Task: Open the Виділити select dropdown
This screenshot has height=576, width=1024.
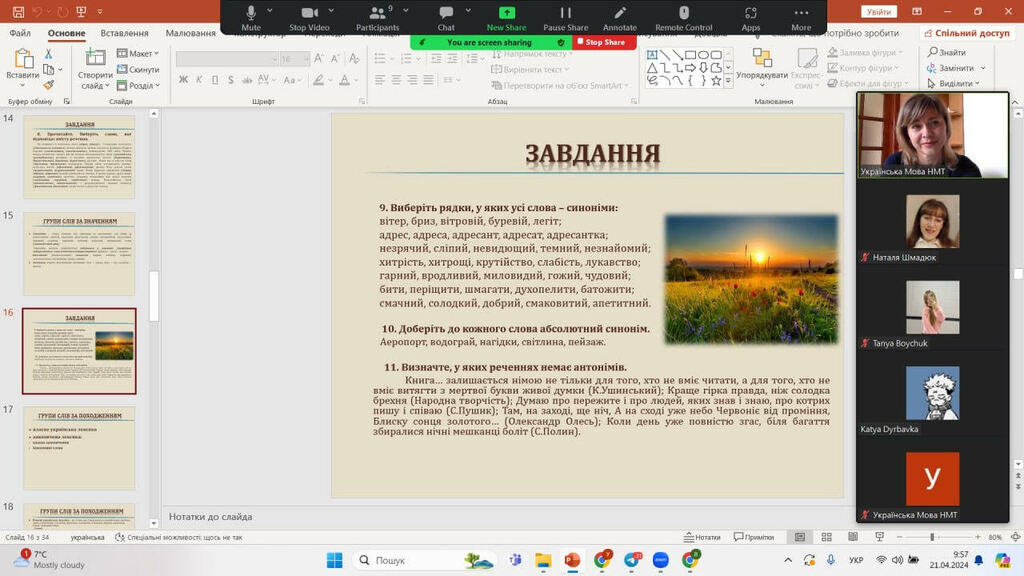Action: pos(955,84)
